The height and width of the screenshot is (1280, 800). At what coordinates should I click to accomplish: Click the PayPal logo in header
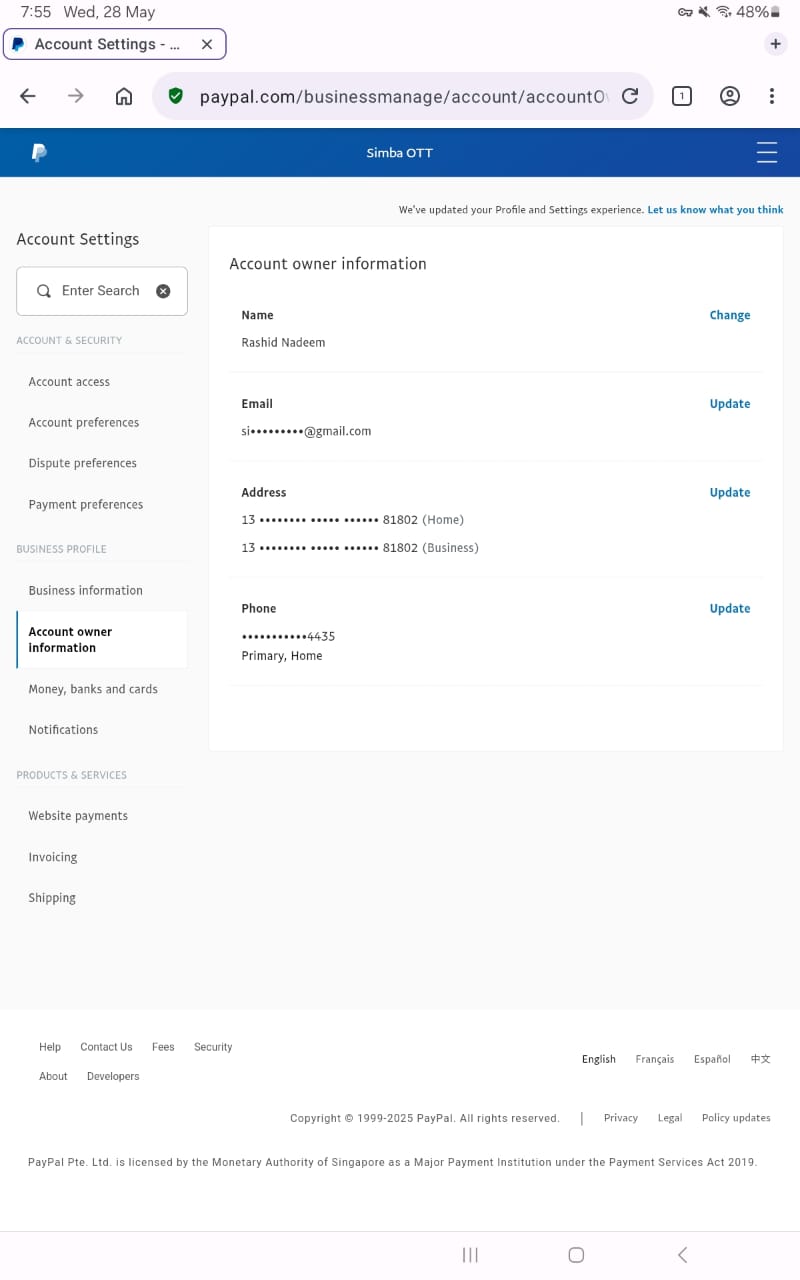[x=39, y=153]
